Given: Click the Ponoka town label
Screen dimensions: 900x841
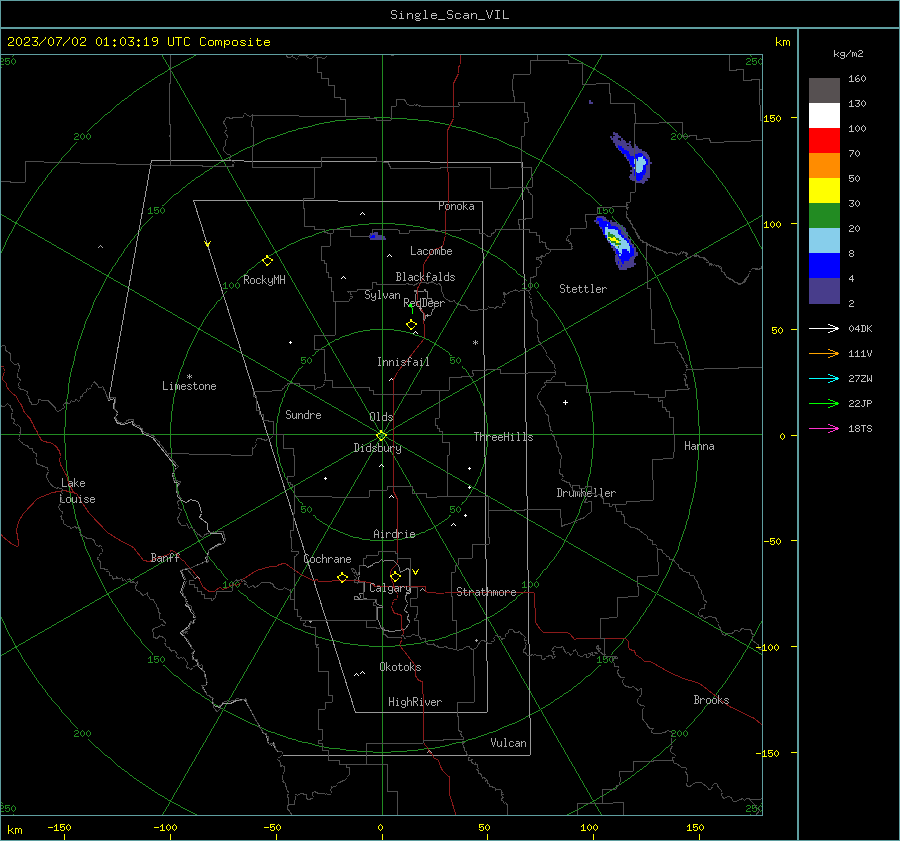Looking at the screenshot, I should (456, 206).
